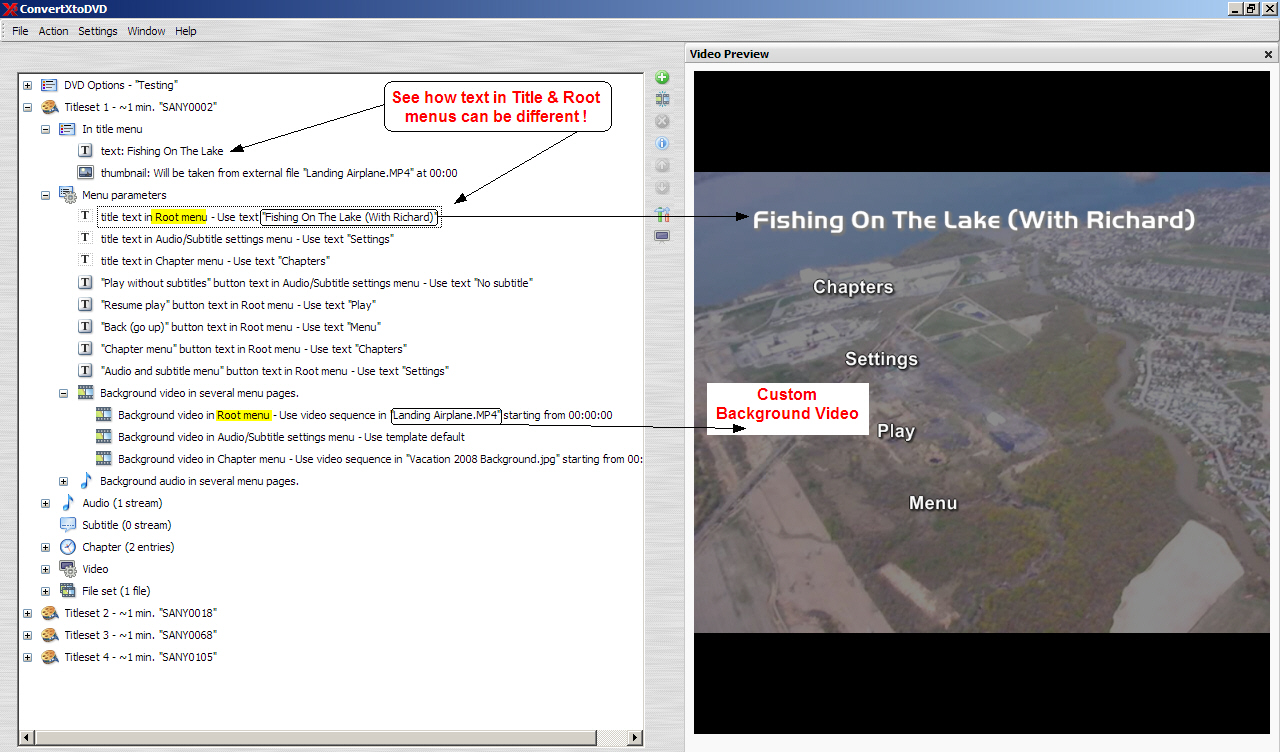Click the thumbnail picture icon for Landing Airplane

86,173
